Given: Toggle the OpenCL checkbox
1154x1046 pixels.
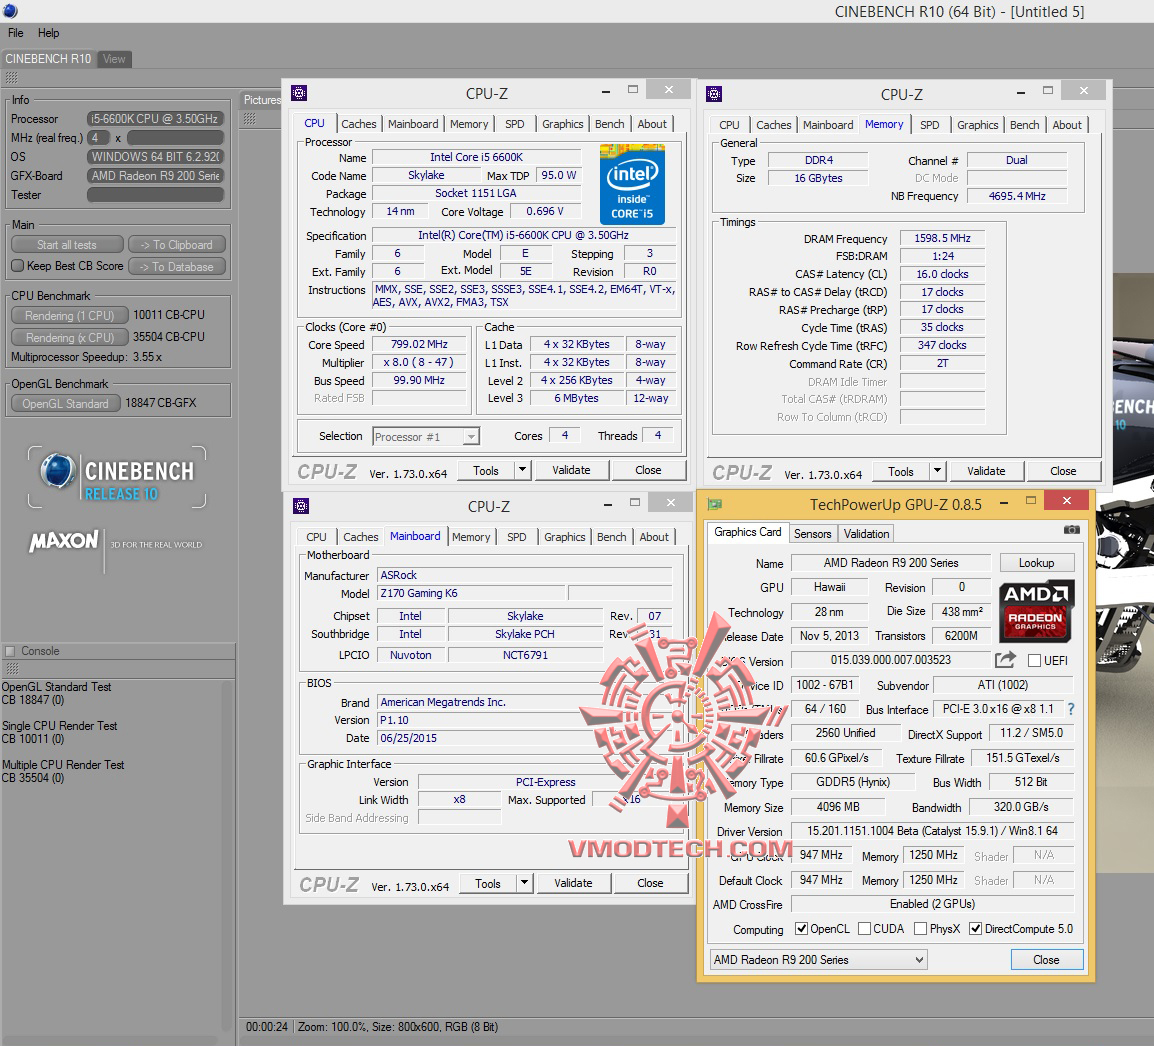Looking at the screenshot, I should pos(801,929).
